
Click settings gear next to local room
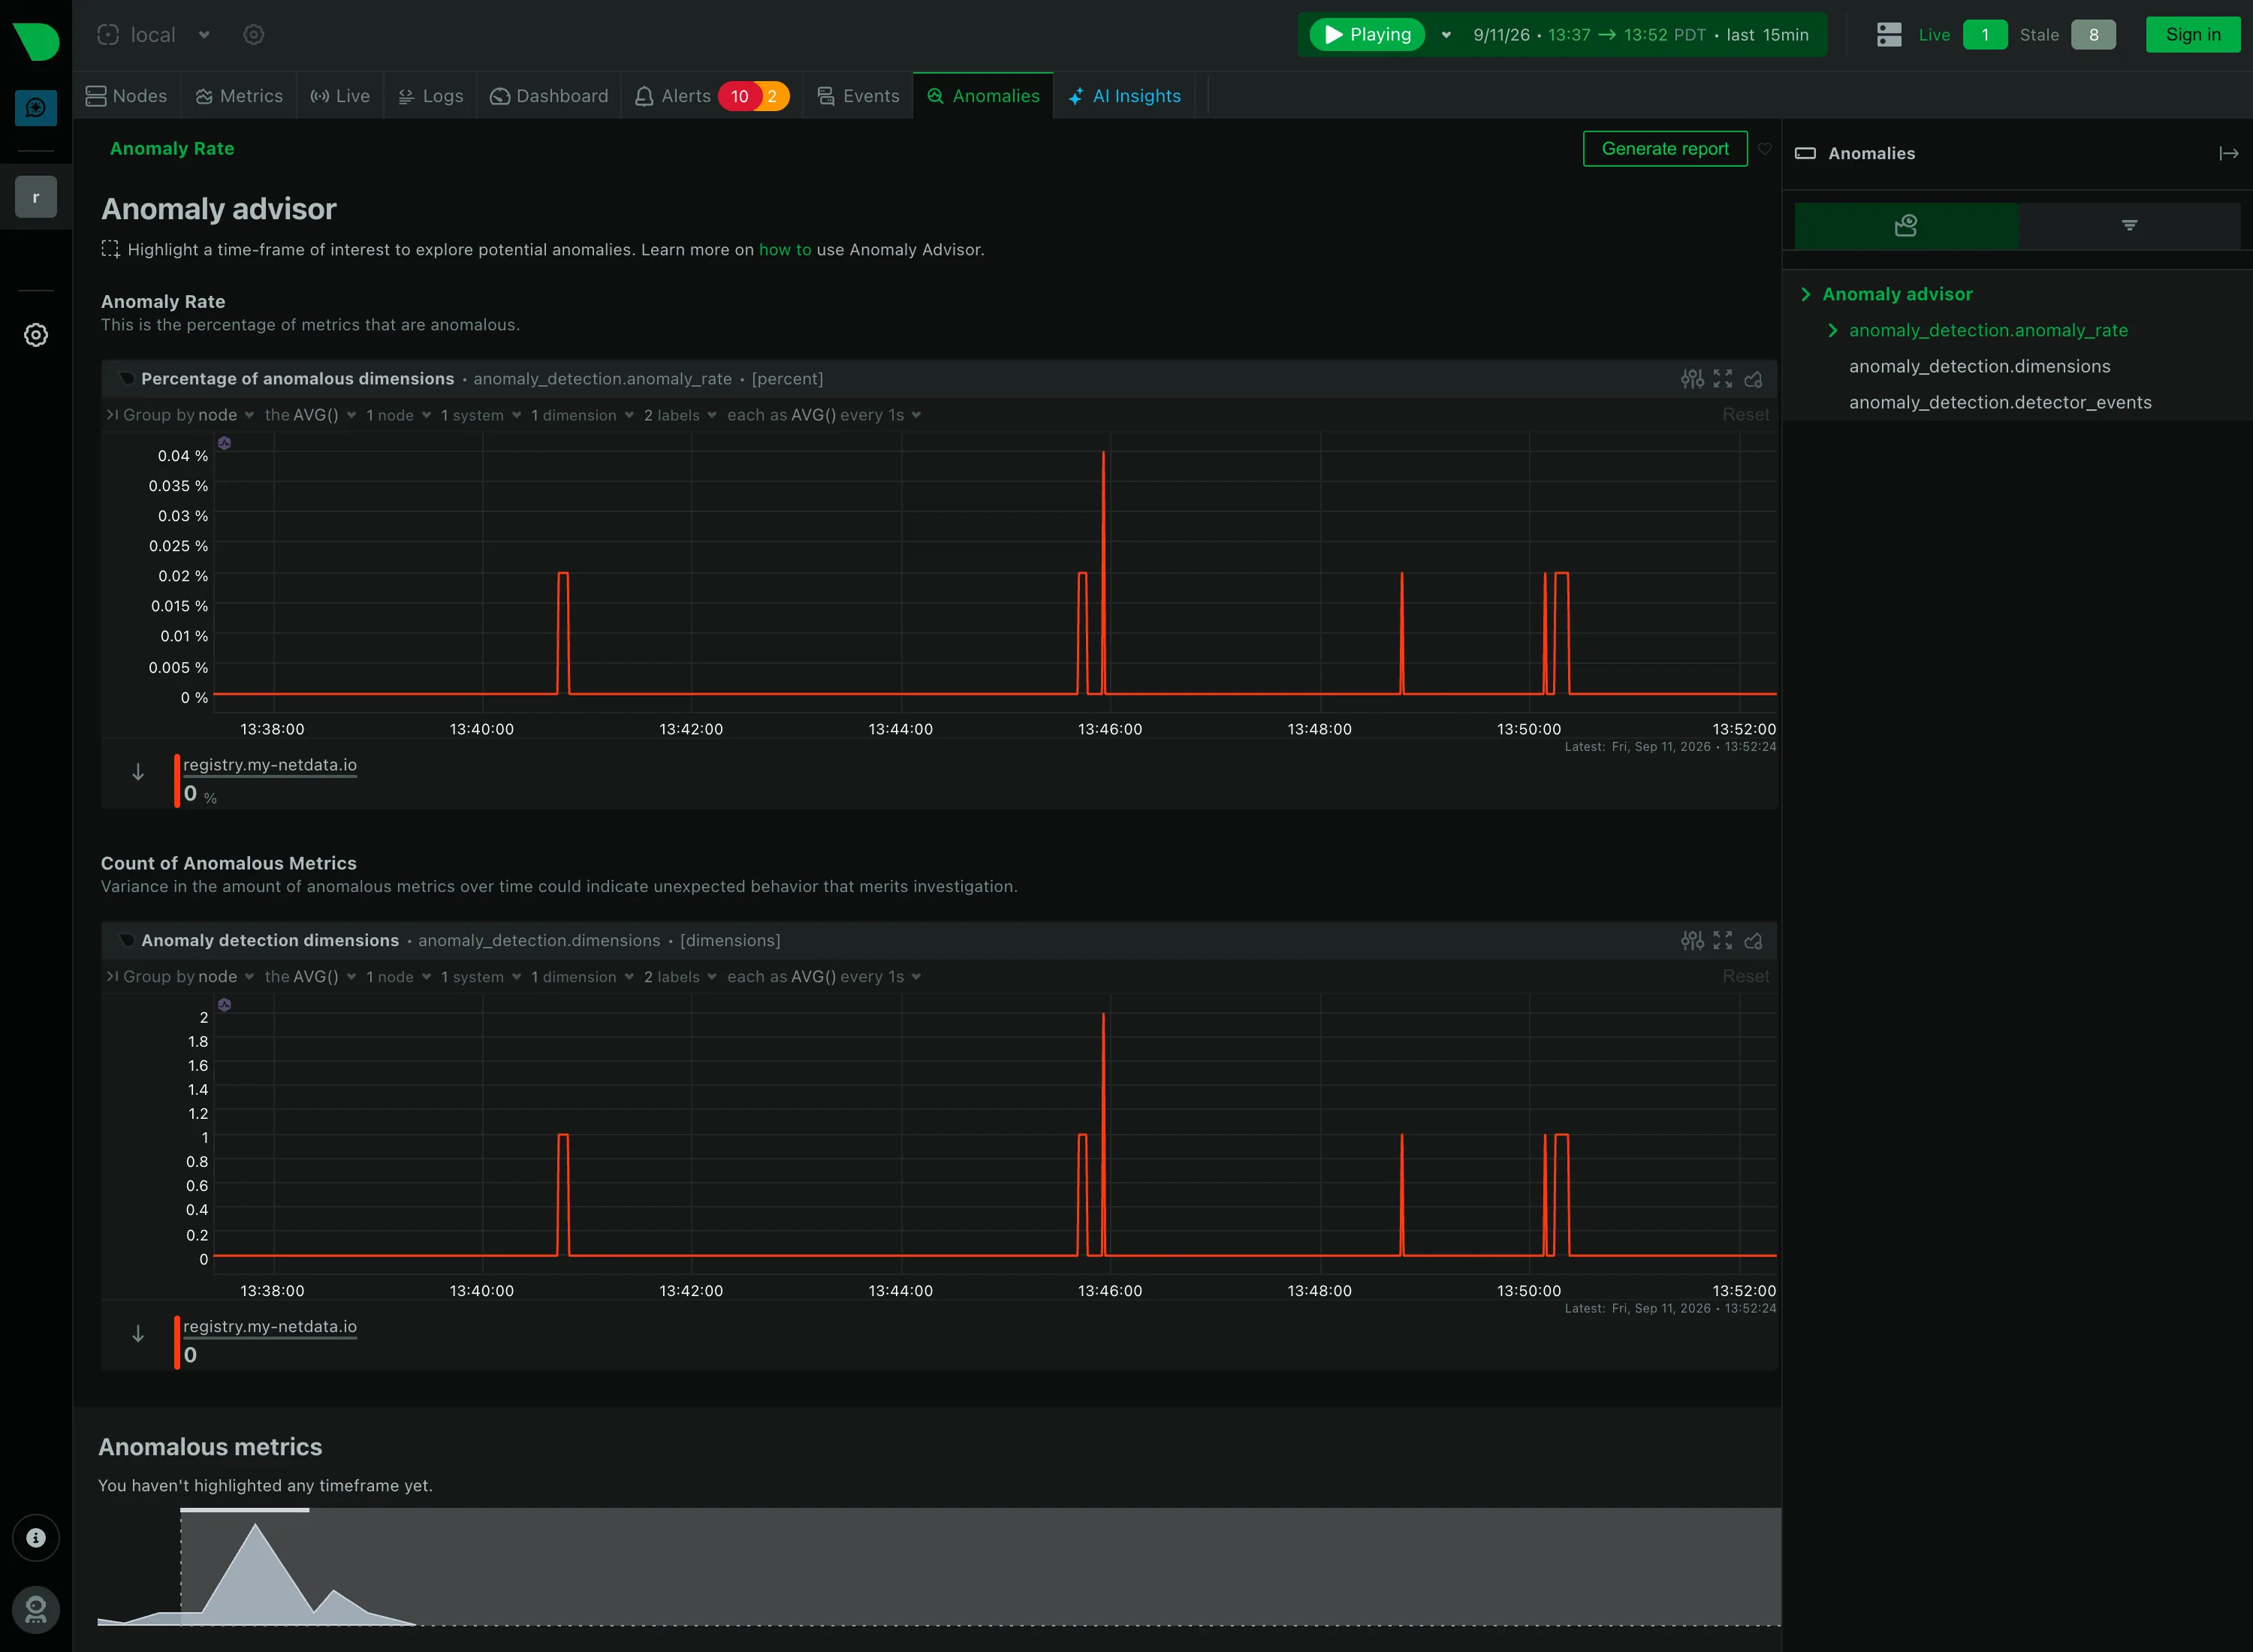(254, 35)
